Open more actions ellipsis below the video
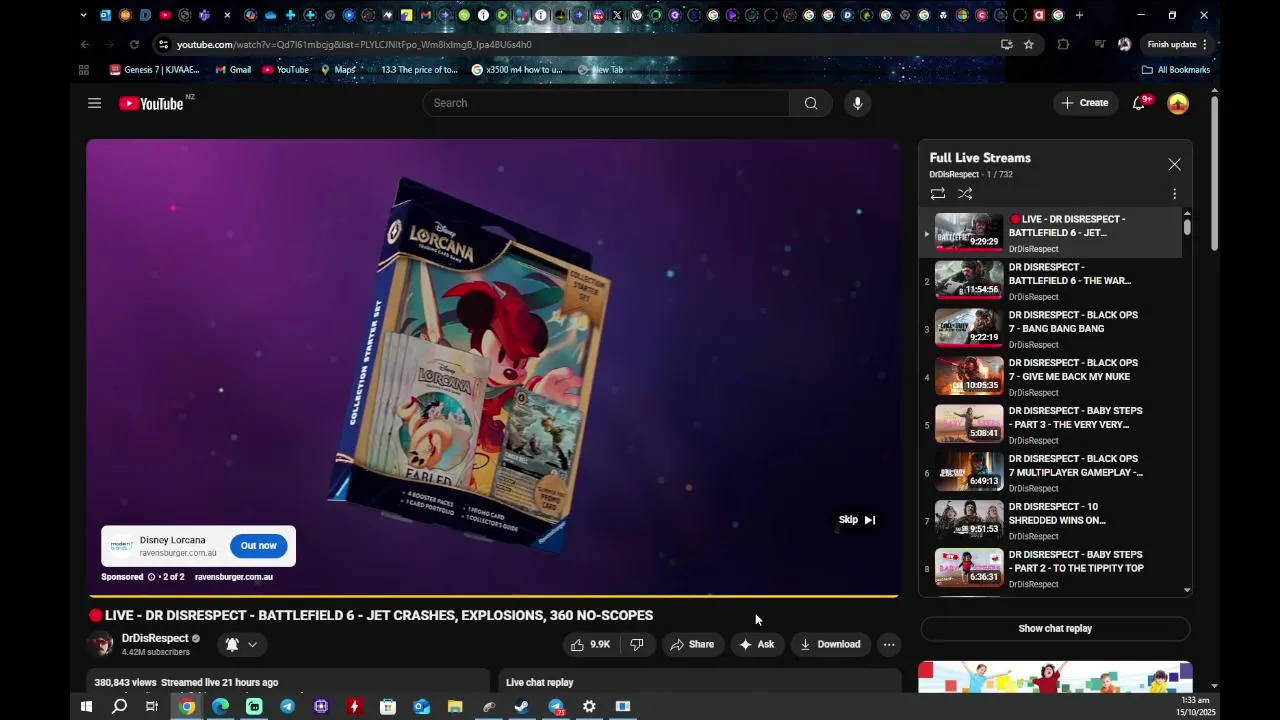 889,645
